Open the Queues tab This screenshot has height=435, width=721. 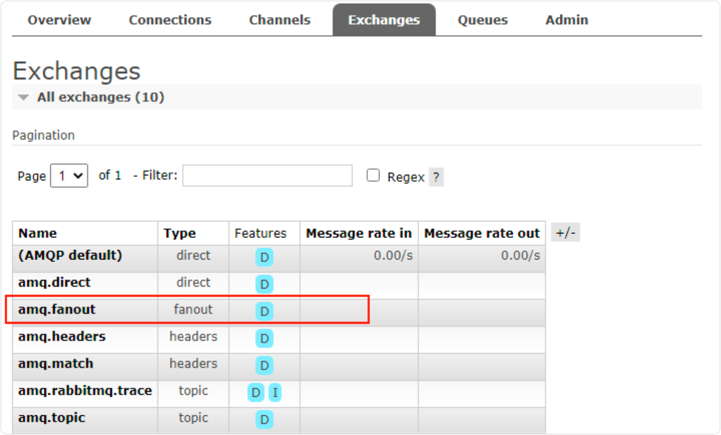483,20
